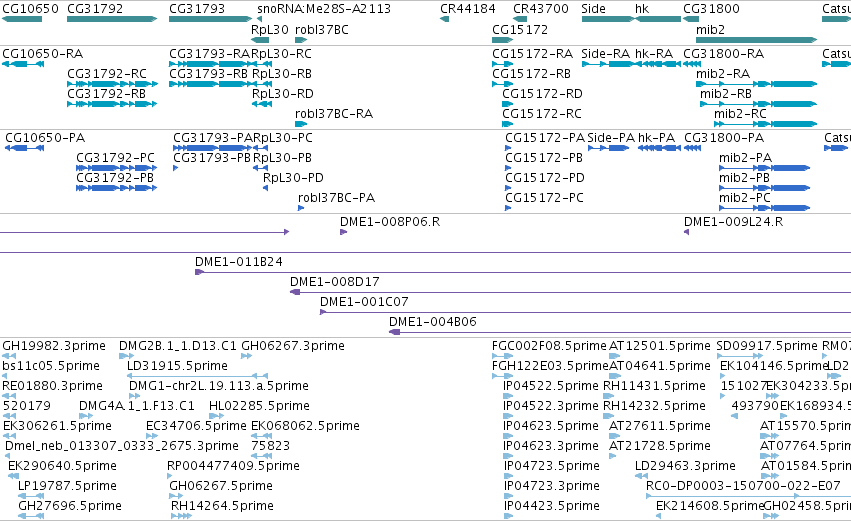Click protein CG31793-PB
Viewport: 851px width, 521px height.
coord(212,158)
